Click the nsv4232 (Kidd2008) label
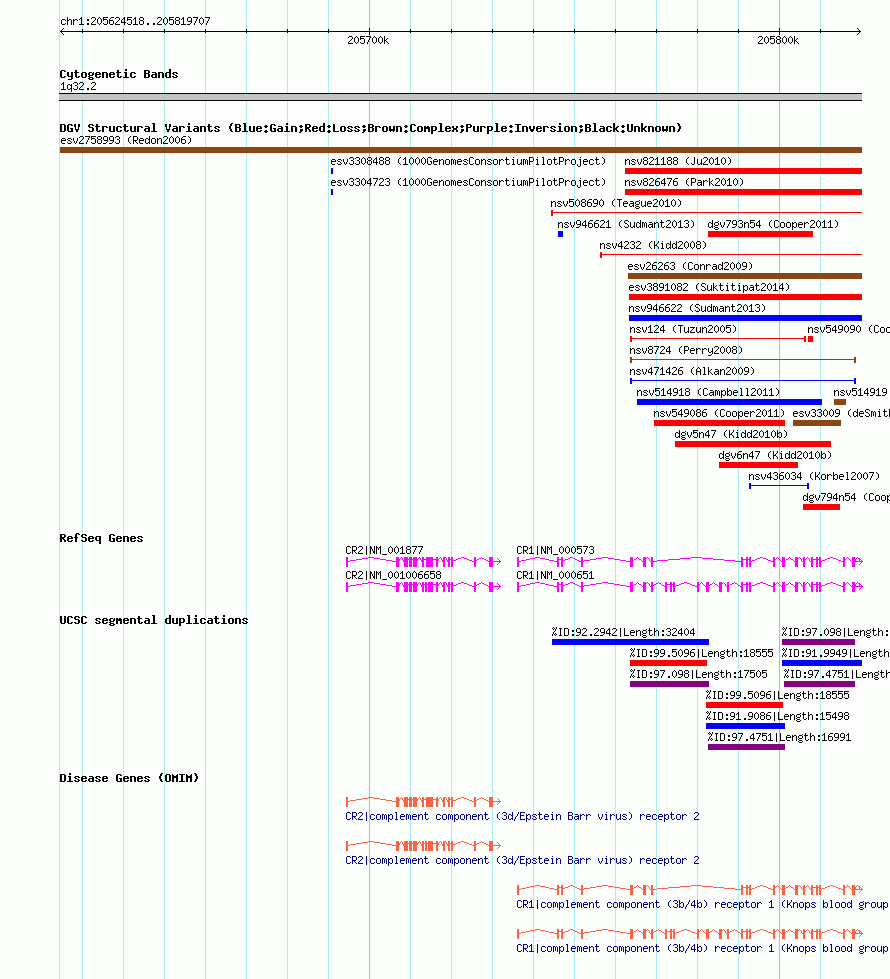 (653, 245)
